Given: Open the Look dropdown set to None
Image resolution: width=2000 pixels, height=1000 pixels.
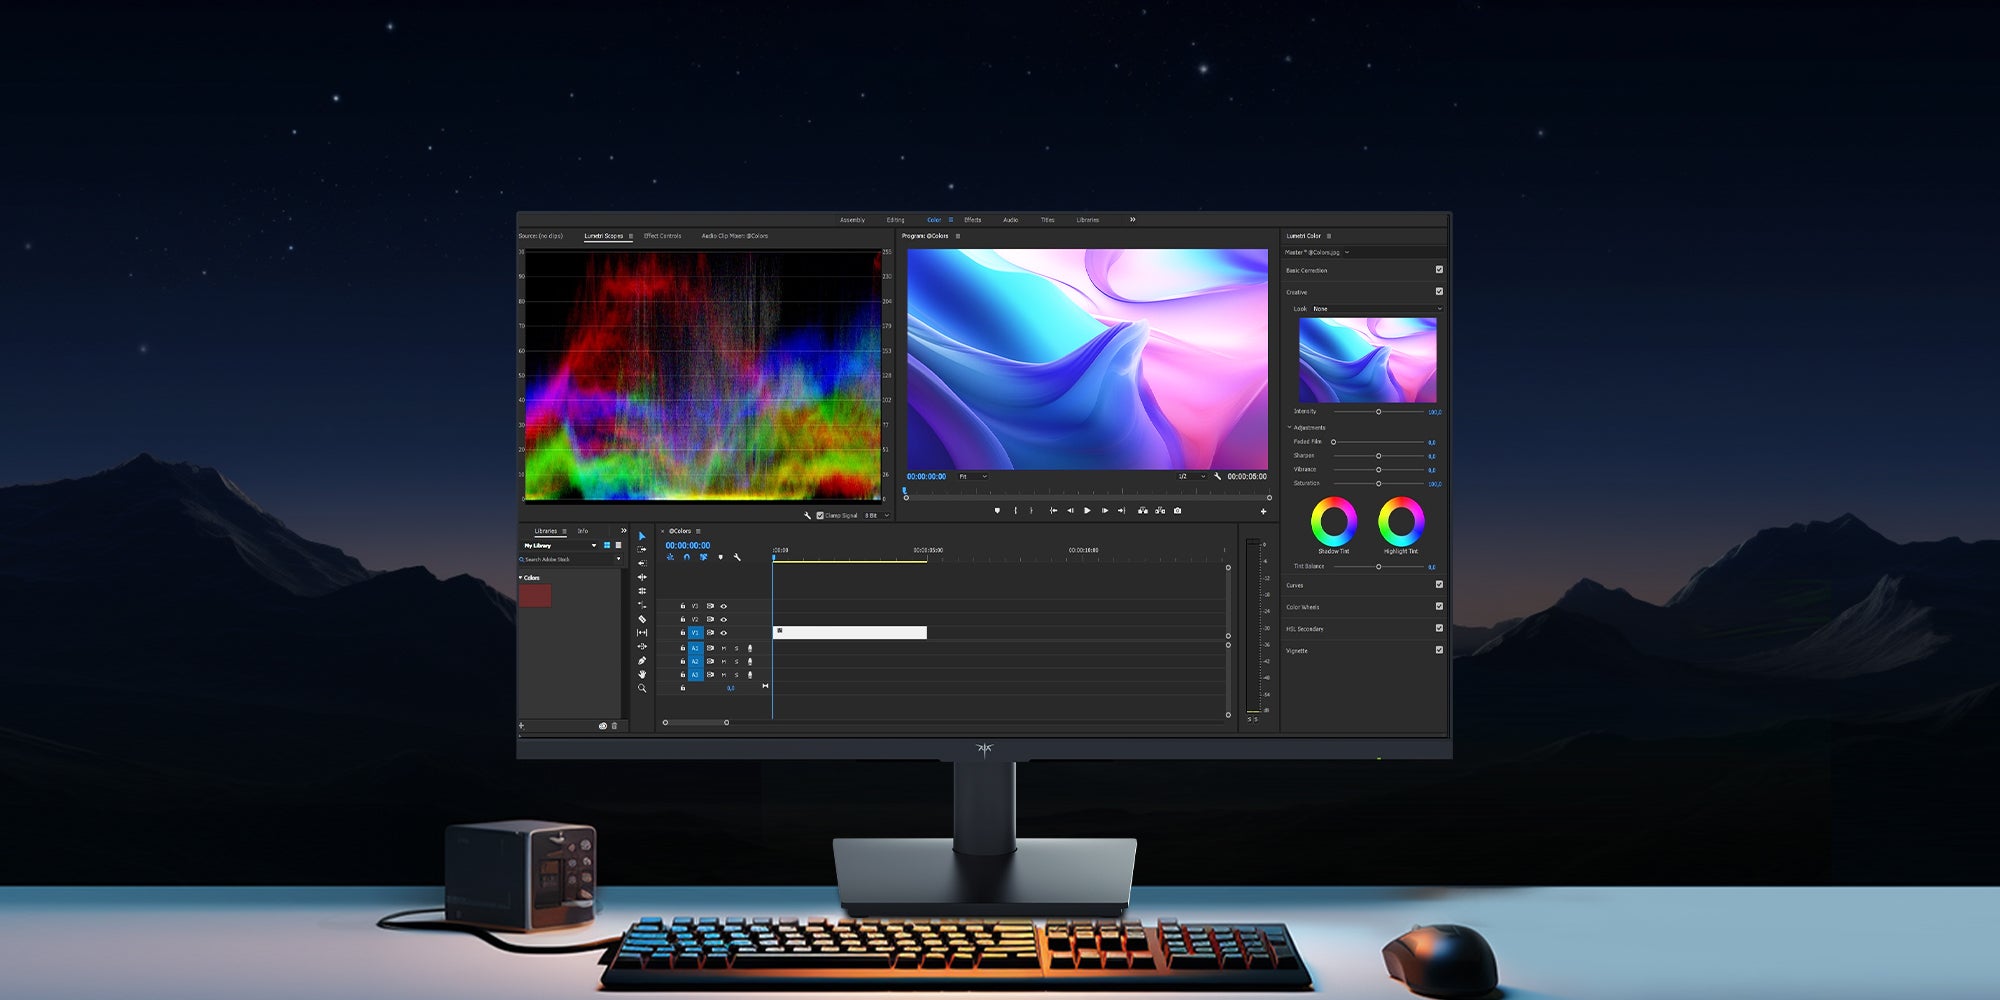Looking at the screenshot, I should (x=1376, y=309).
